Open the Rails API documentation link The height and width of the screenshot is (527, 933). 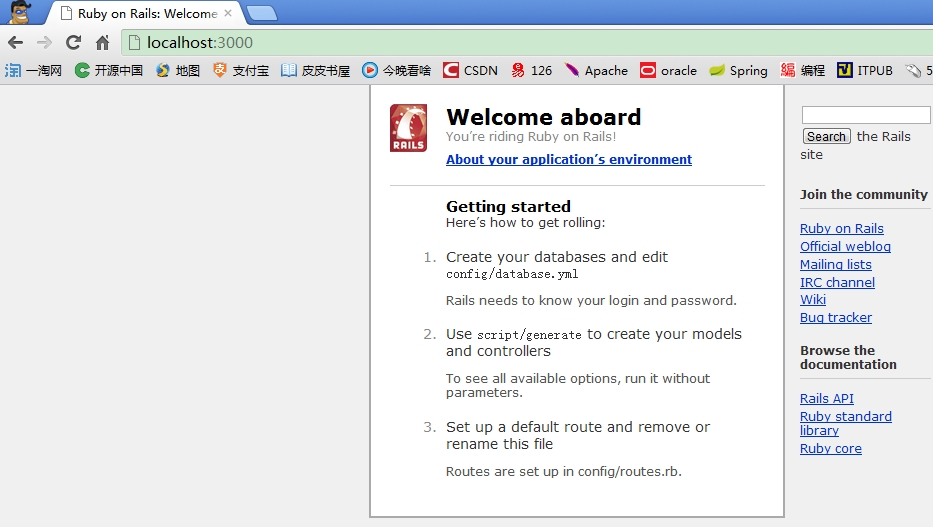[826, 399]
